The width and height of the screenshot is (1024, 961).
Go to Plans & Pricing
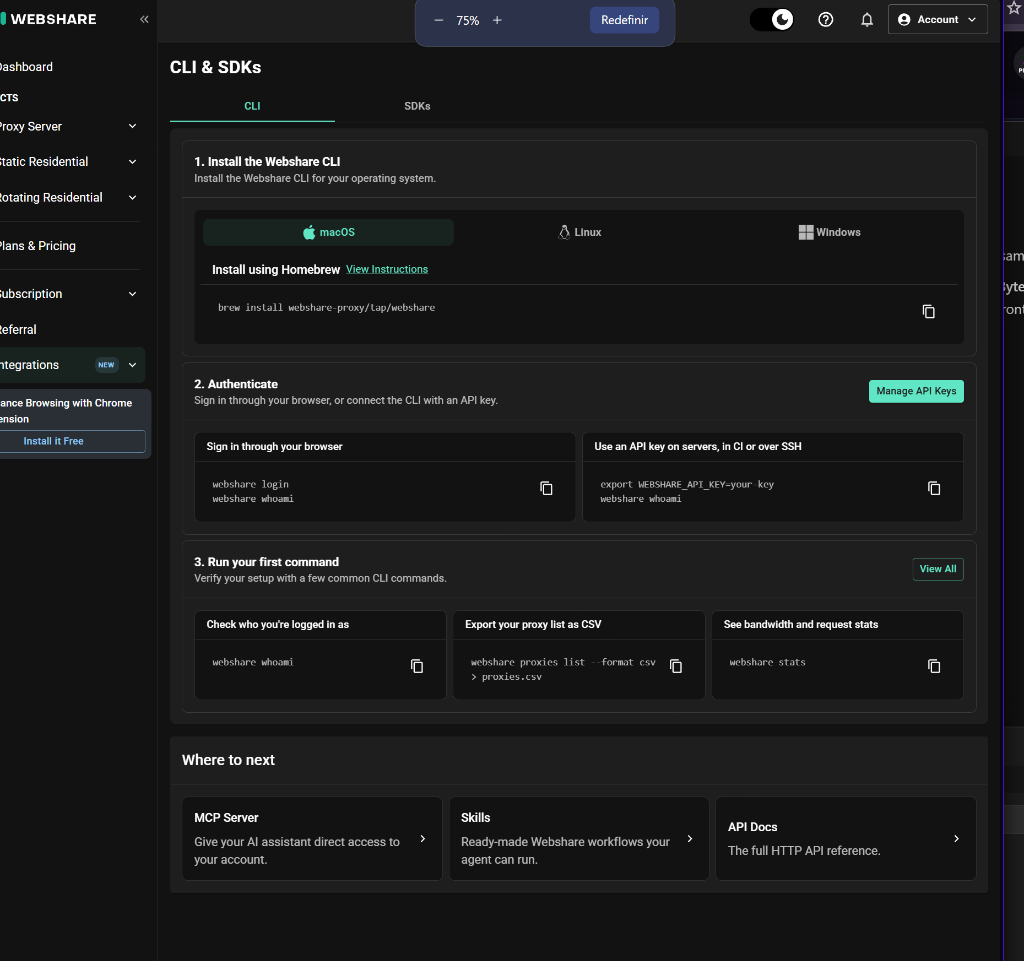click(38, 246)
